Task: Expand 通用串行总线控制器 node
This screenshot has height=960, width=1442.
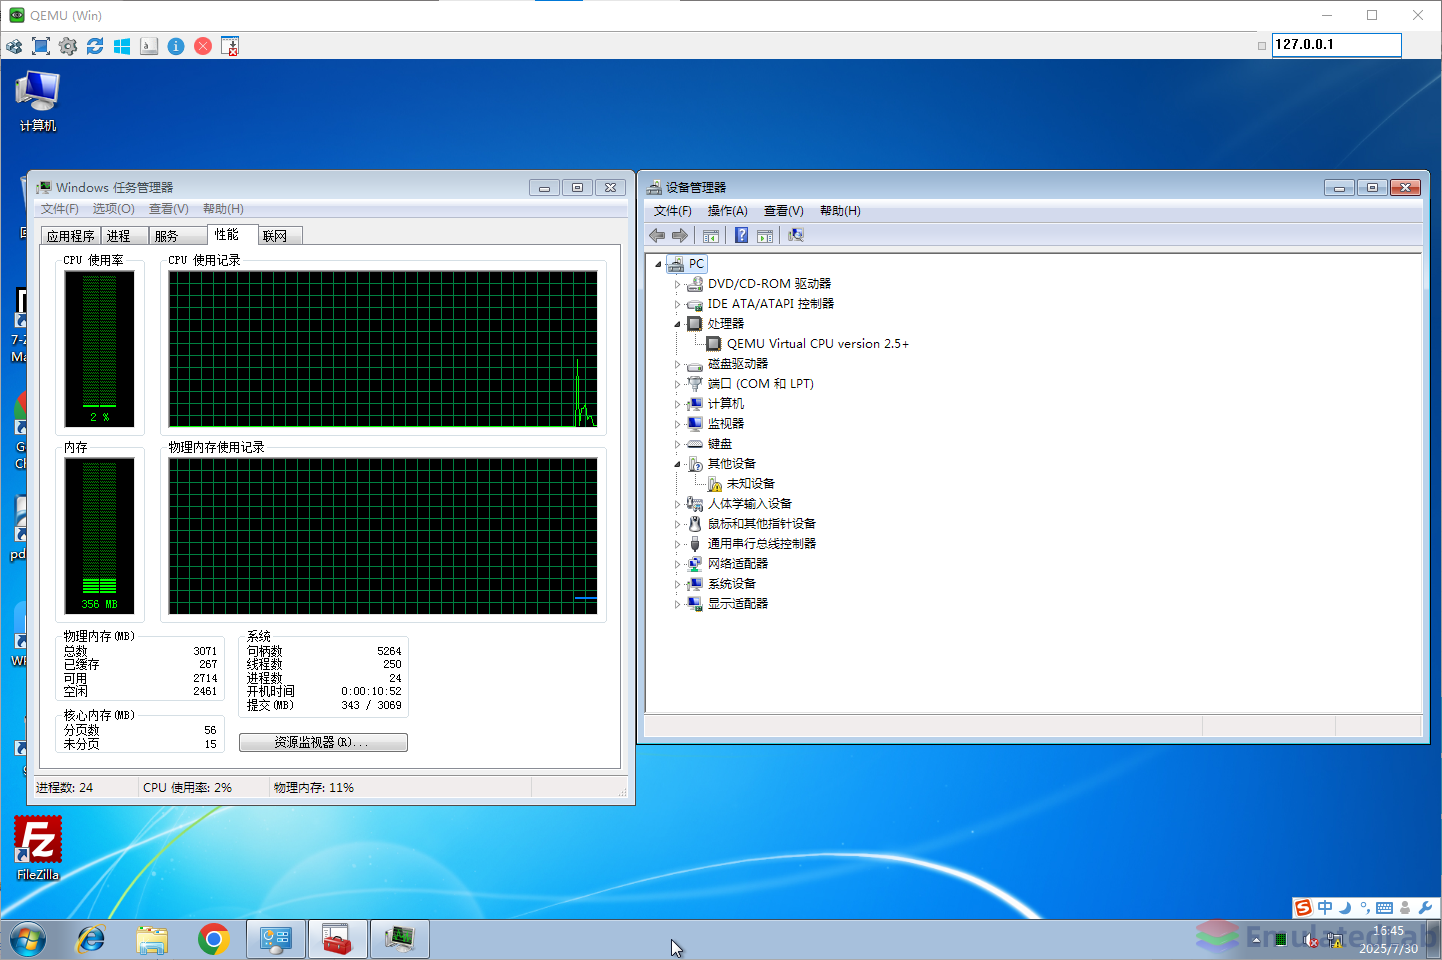Action: point(677,544)
